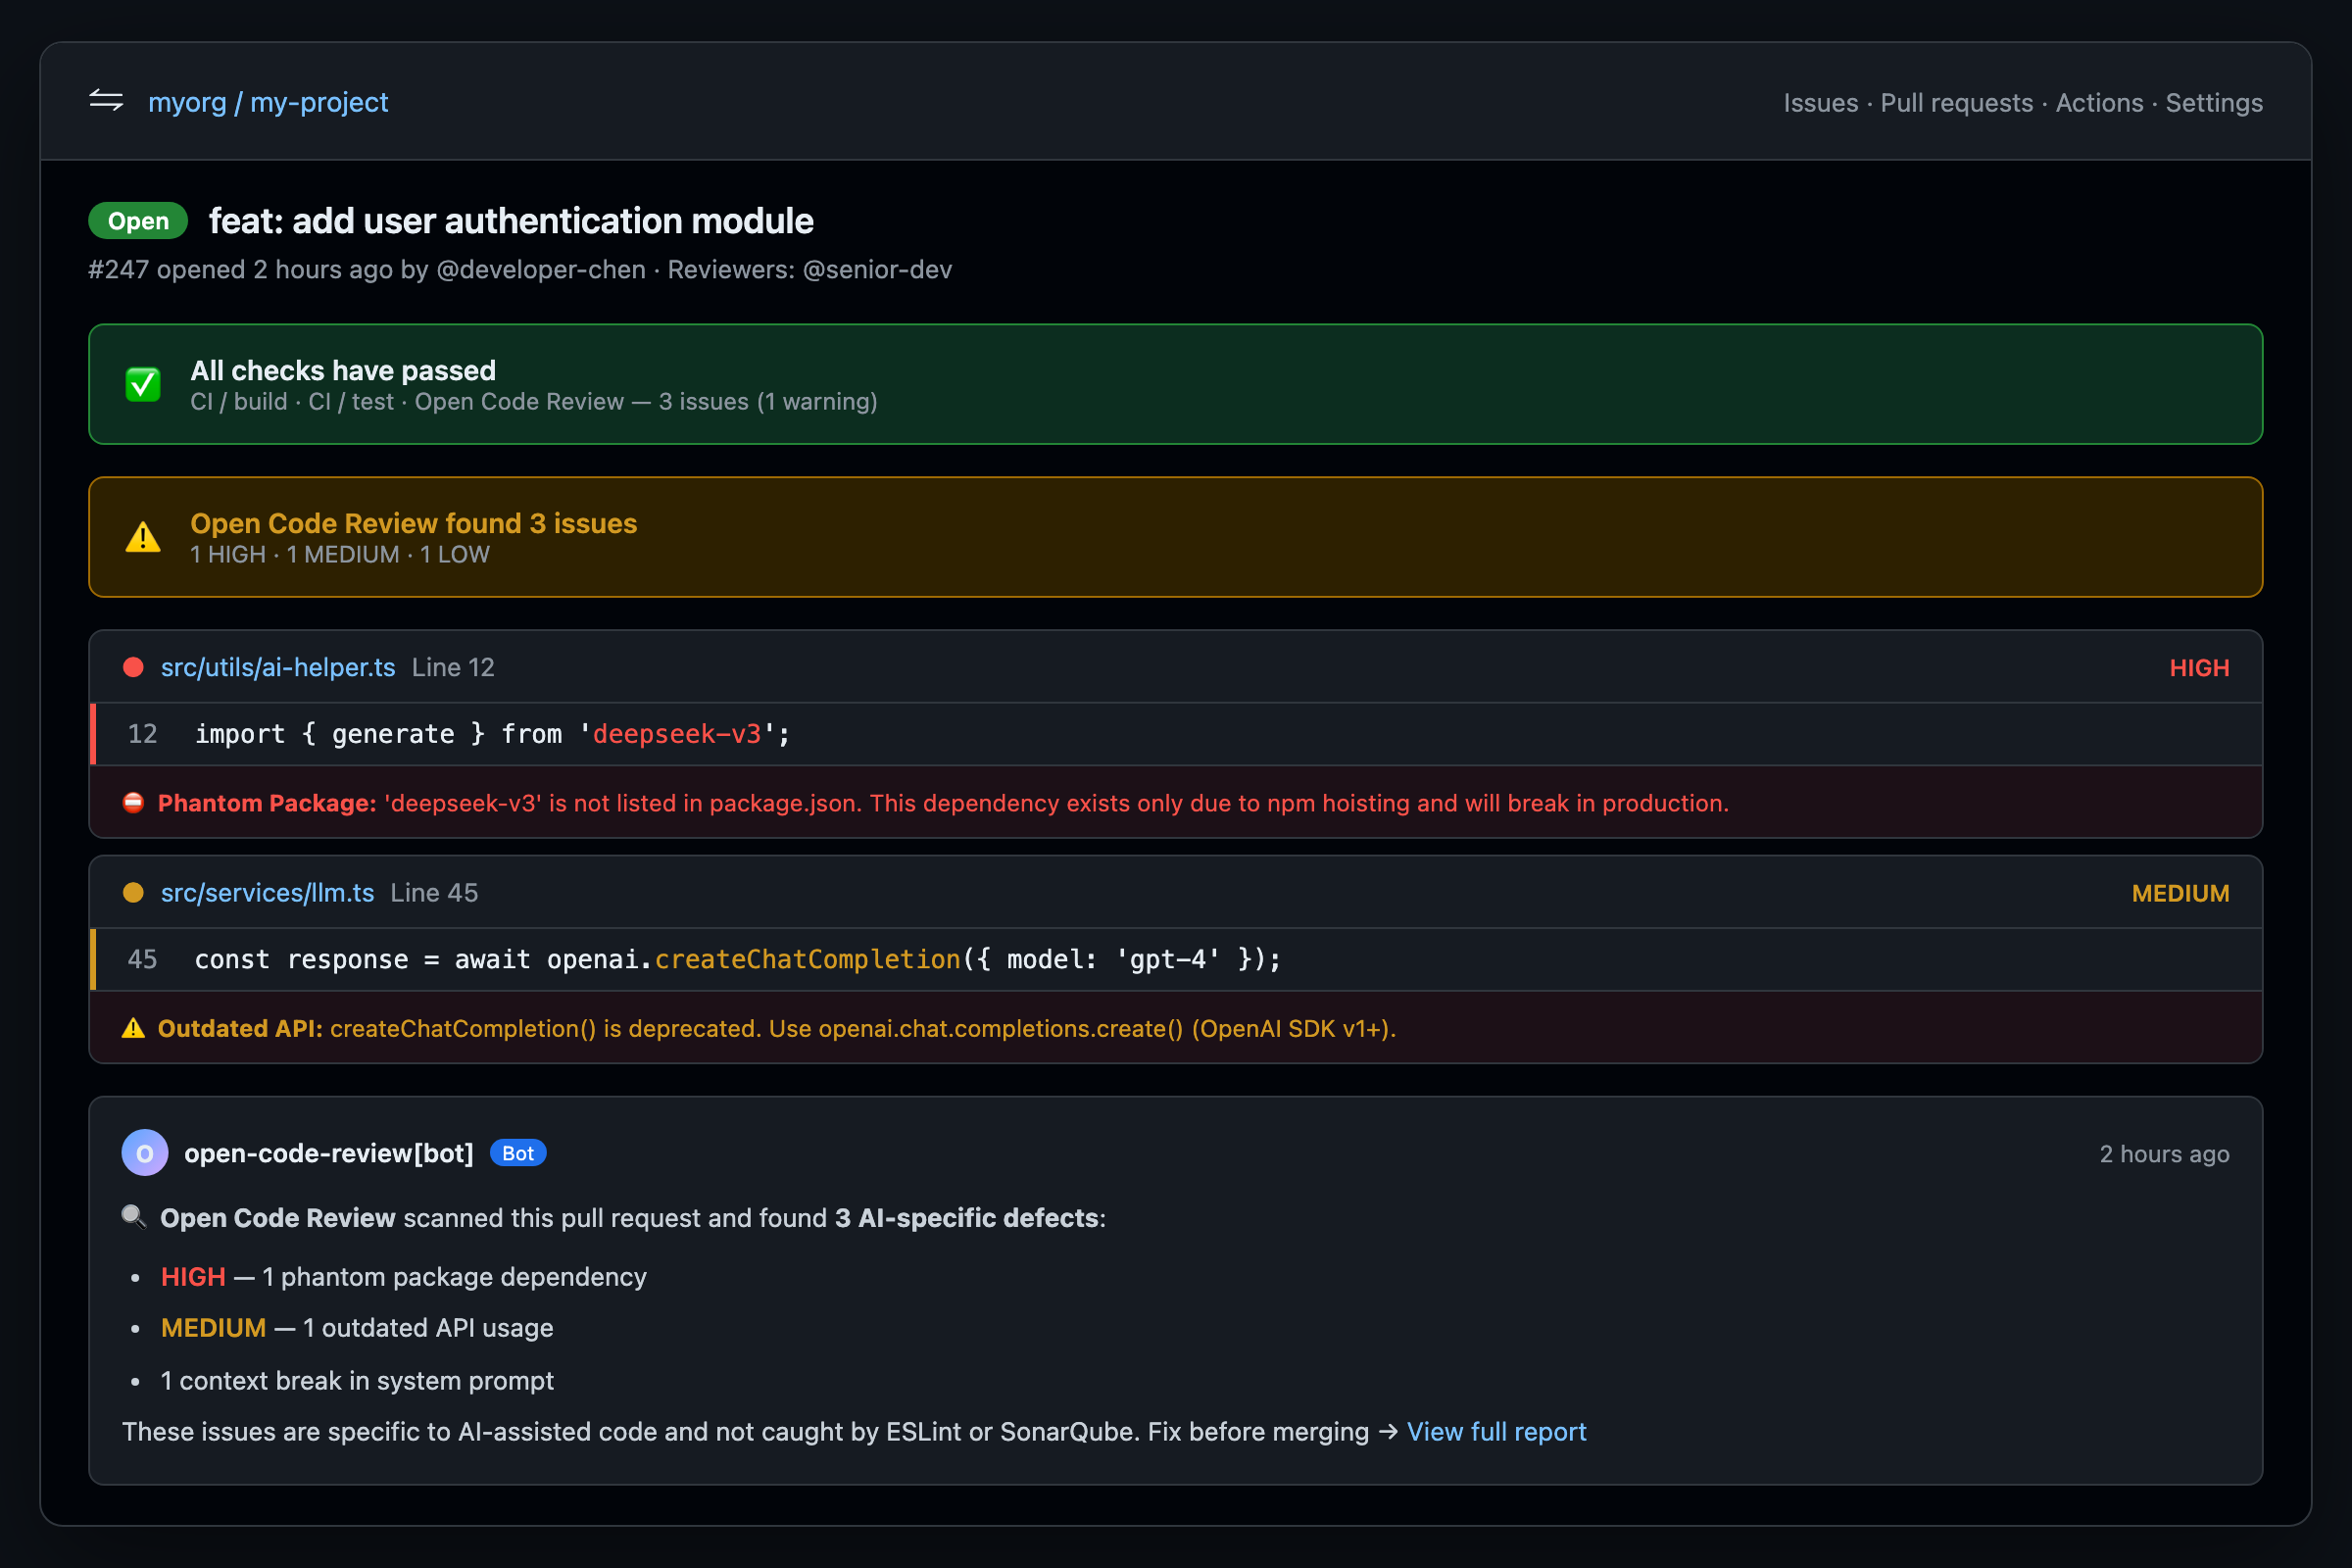The height and width of the screenshot is (1568, 2352).
Task: Click View full report link
Action: (x=1496, y=1431)
